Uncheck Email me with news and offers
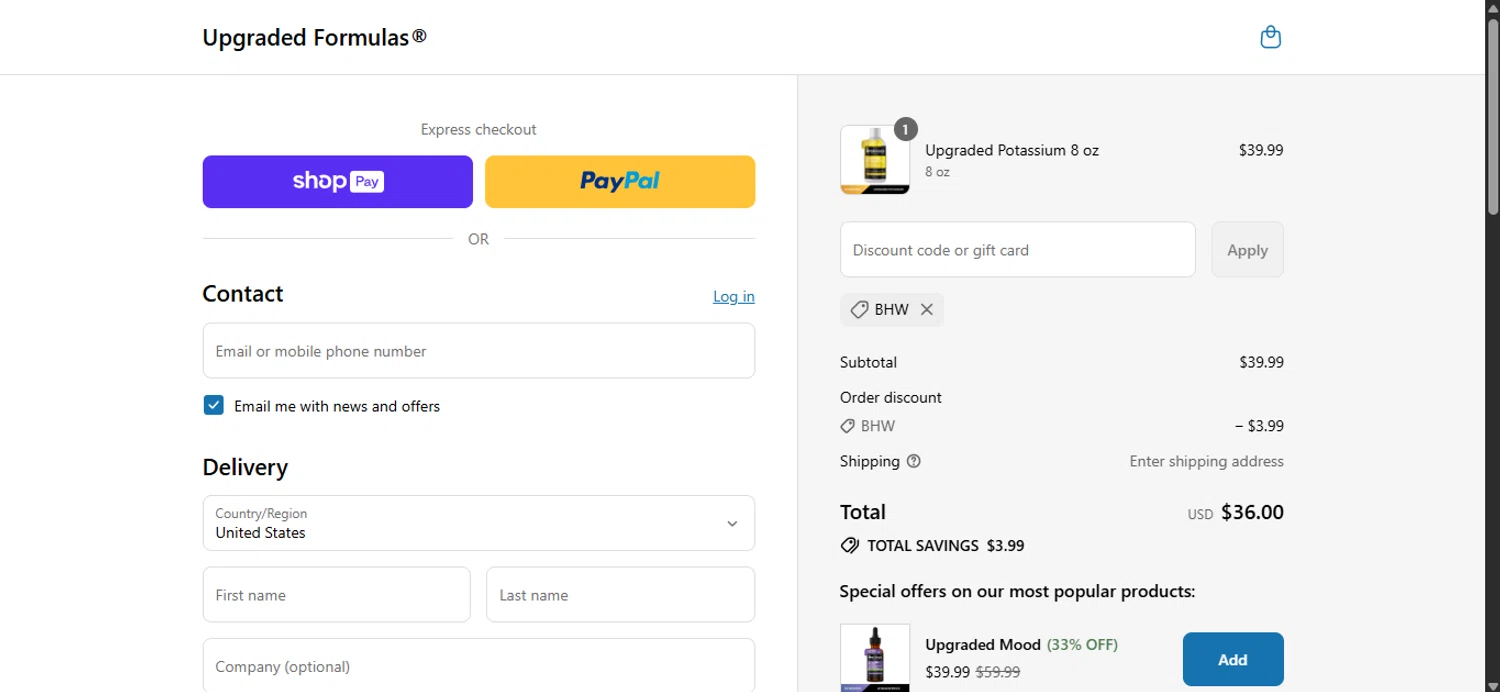The height and width of the screenshot is (692, 1500). 213,405
